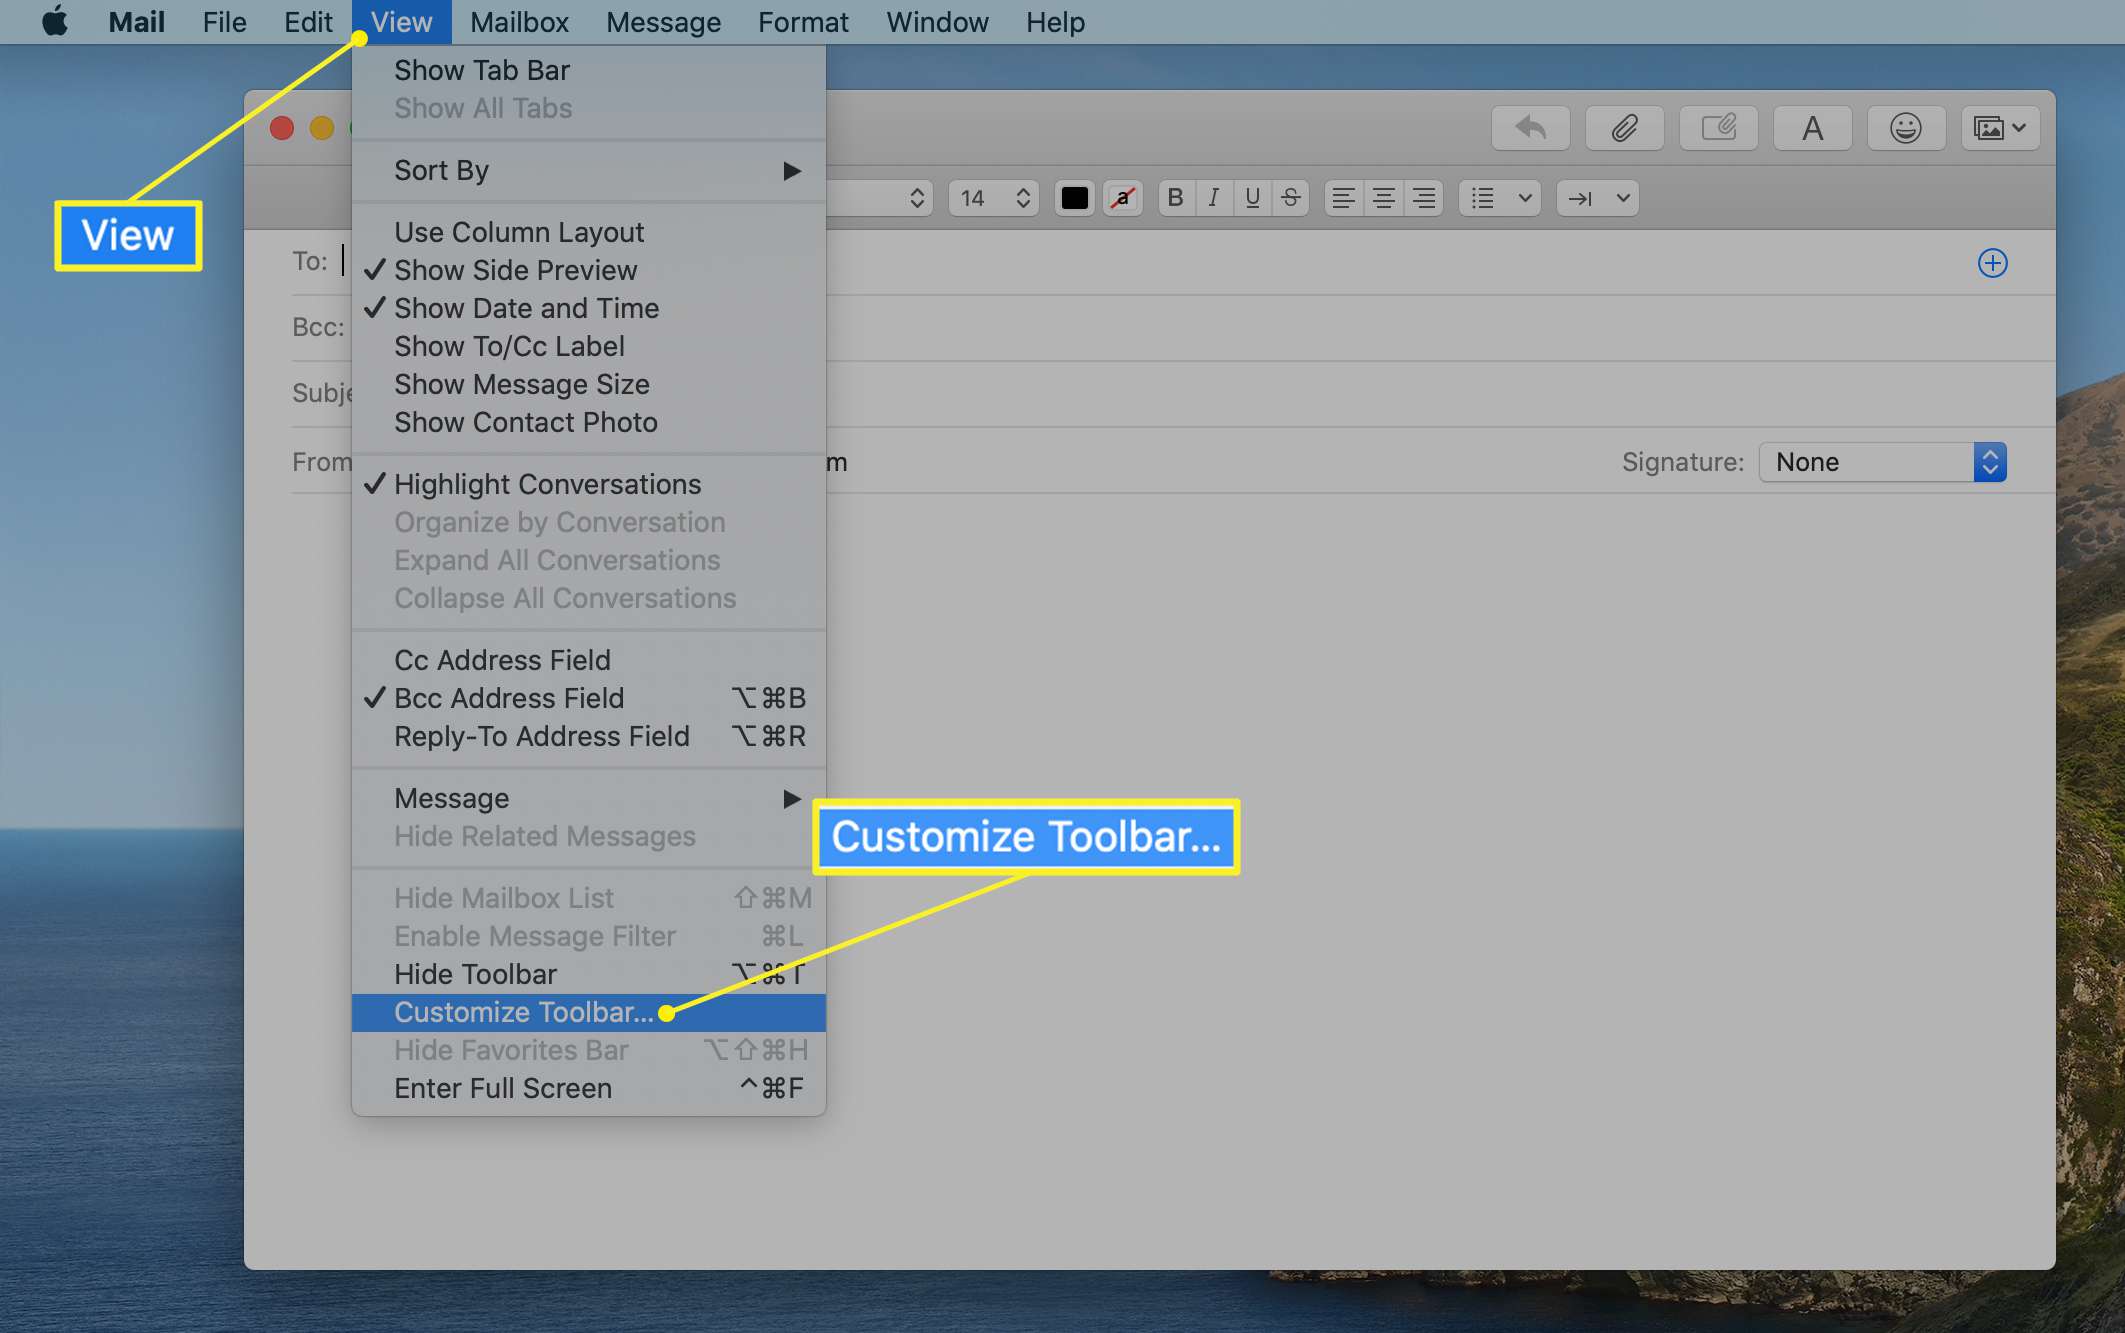The width and height of the screenshot is (2125, 1333).
Task: Uncheck the Bcc Address Field option
Action: tap(589, 698)
